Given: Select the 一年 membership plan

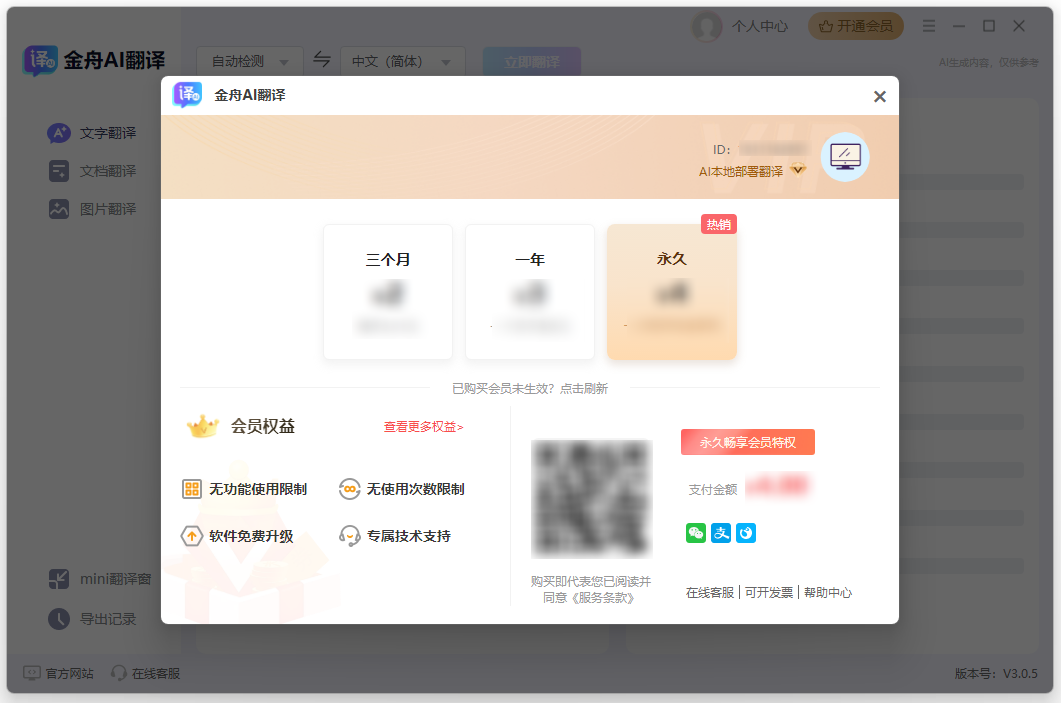Looking at the screenshot, I should point(530,291).
